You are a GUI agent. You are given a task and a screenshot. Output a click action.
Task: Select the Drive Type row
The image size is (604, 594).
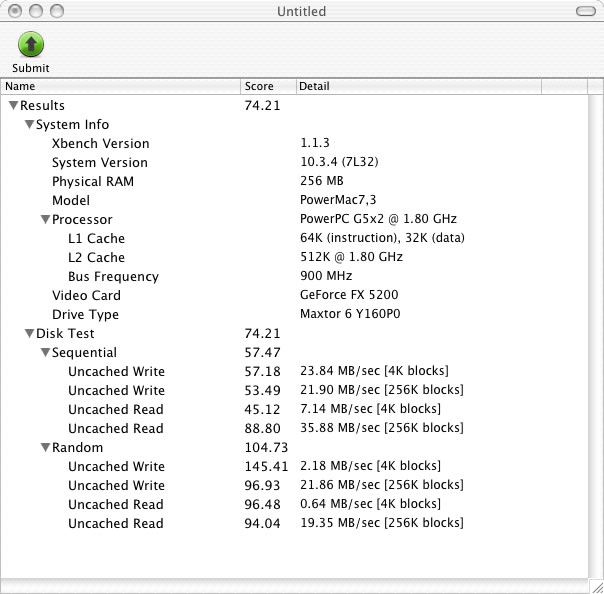pos(294,314)
